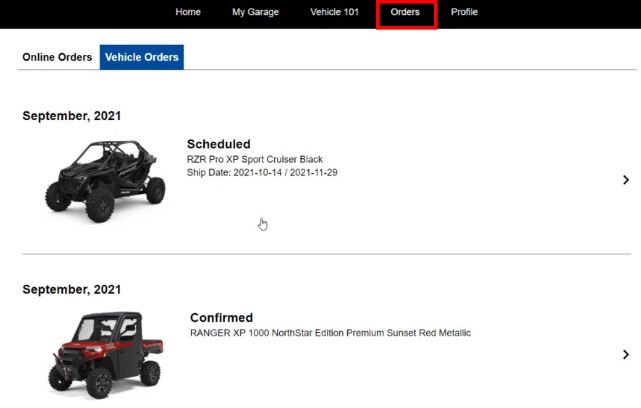Click the Scheduled order status heading

(x=218, y=144)
